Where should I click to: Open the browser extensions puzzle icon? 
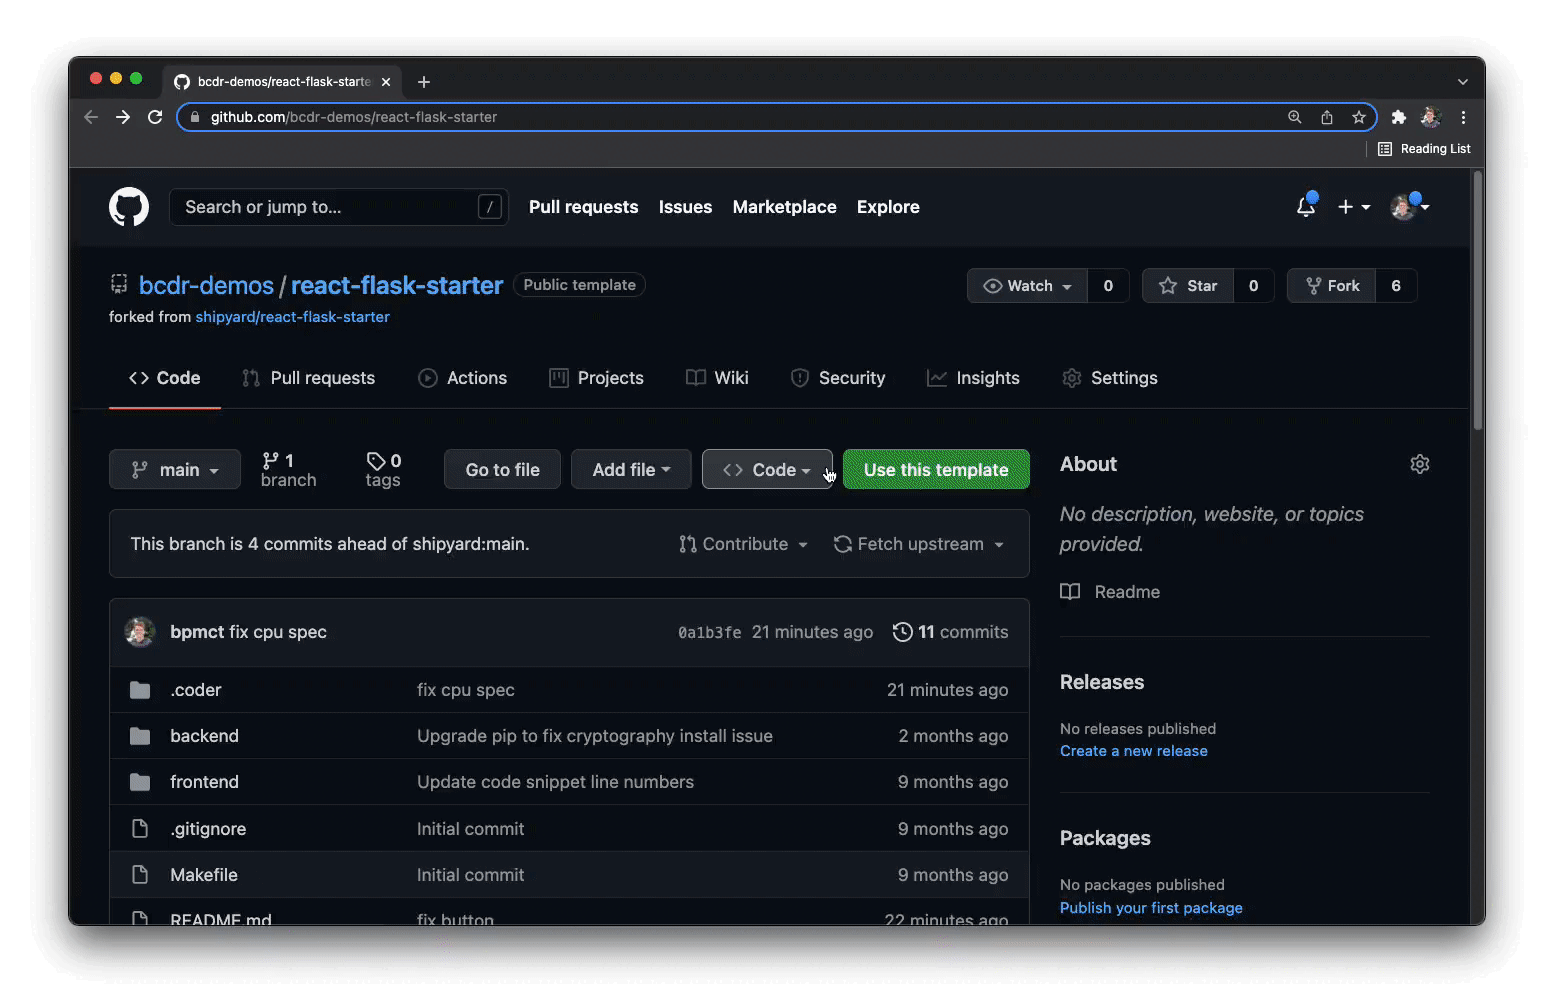[1399, 117]
